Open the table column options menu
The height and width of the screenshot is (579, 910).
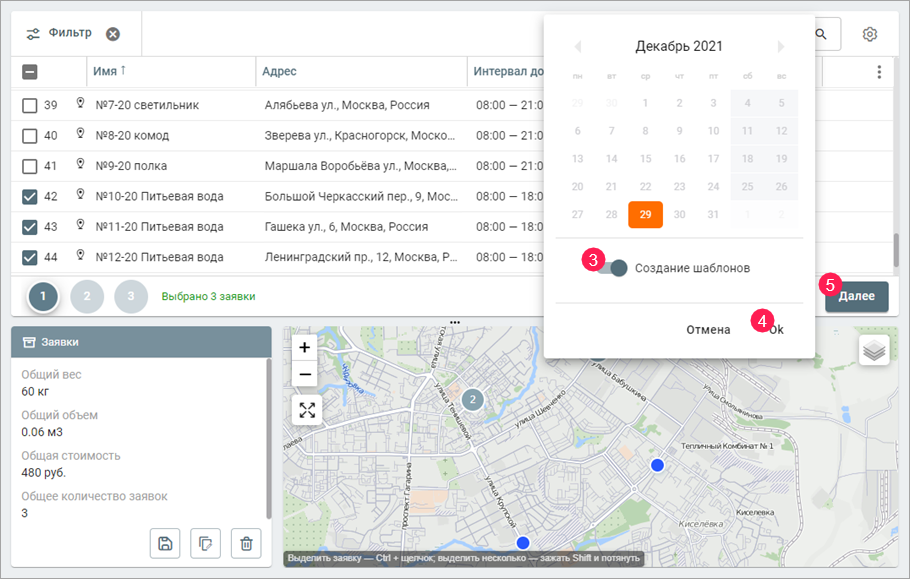pyautogui.click(x=879, y=72)
